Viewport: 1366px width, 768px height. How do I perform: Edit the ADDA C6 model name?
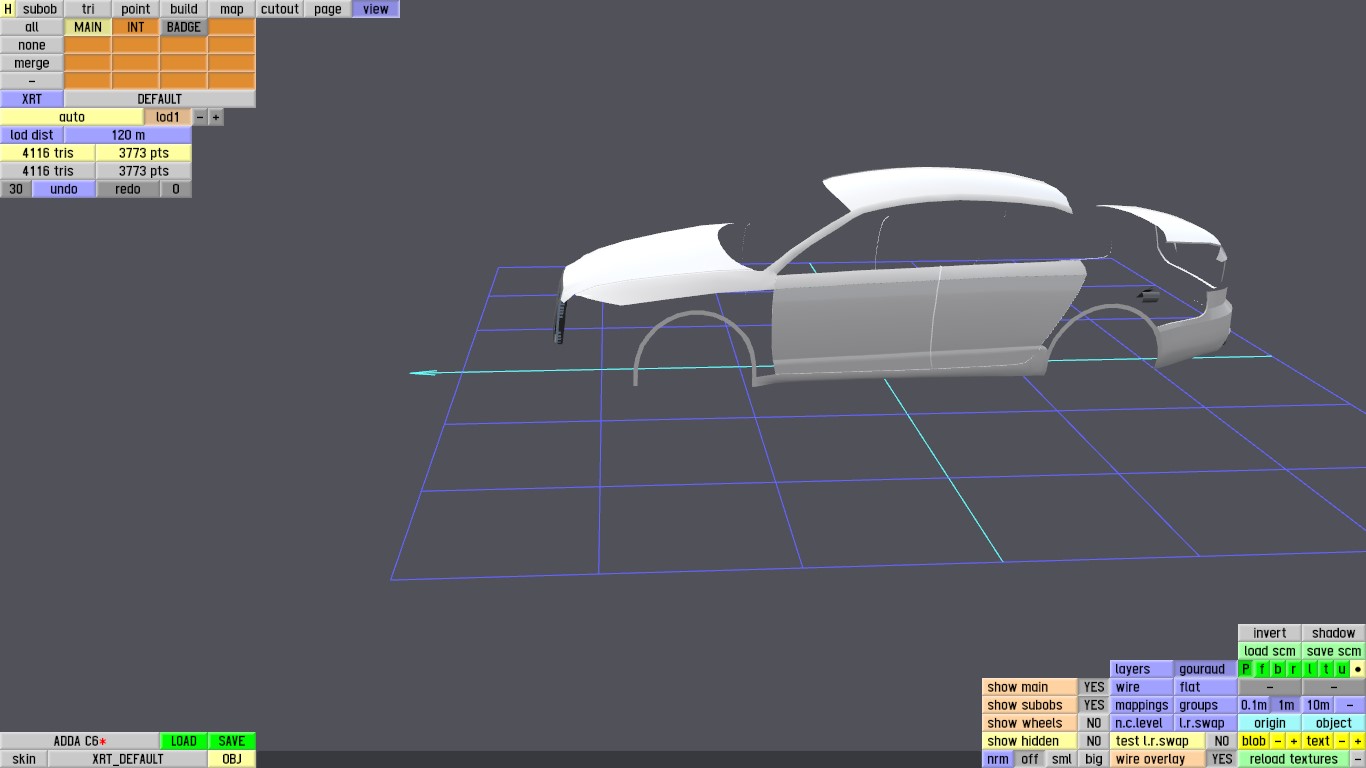(x=80, y=741)
